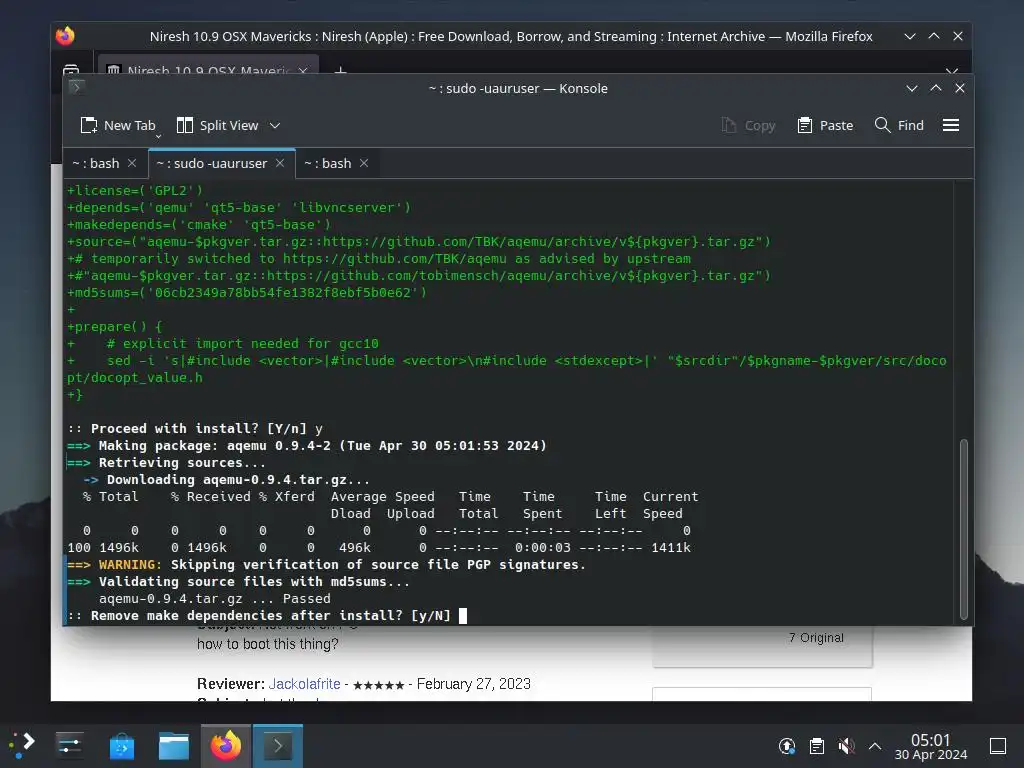The height and width of the screenshot is (768, 1024).
Task: Expand the Firefox list all tabs arrow
Action: pos(952,70)
